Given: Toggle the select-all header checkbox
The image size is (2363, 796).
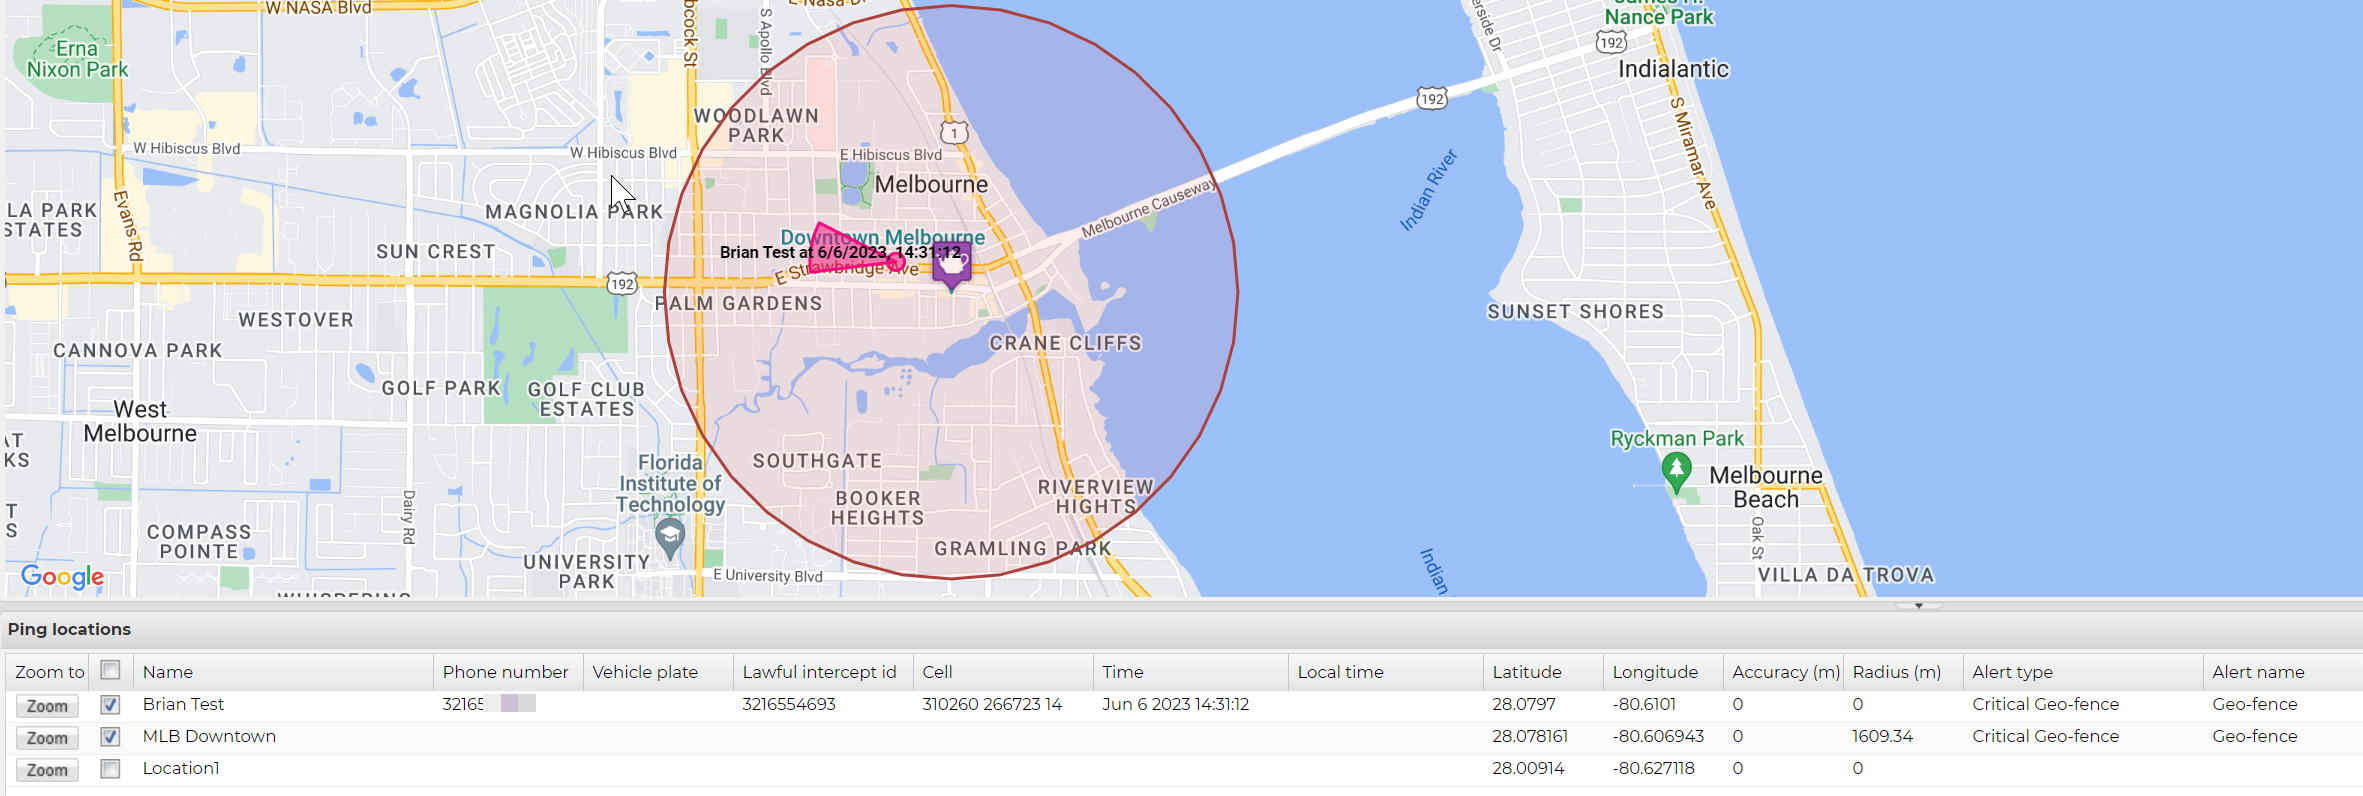Looking at the screenshot, I should (x=110, y=670).
